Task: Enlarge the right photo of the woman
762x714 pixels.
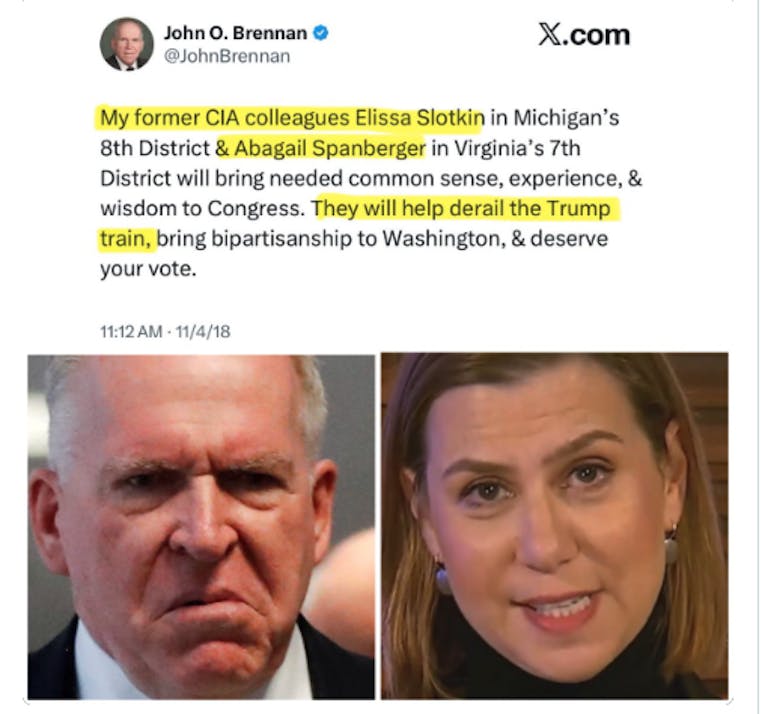Action: click(x=554, y=526)
